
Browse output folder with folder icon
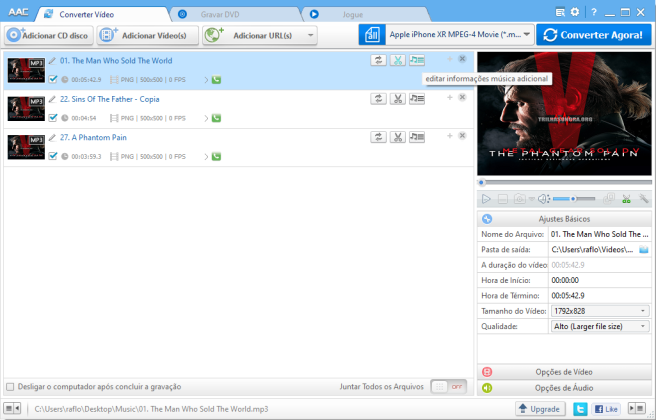[643, 250]
